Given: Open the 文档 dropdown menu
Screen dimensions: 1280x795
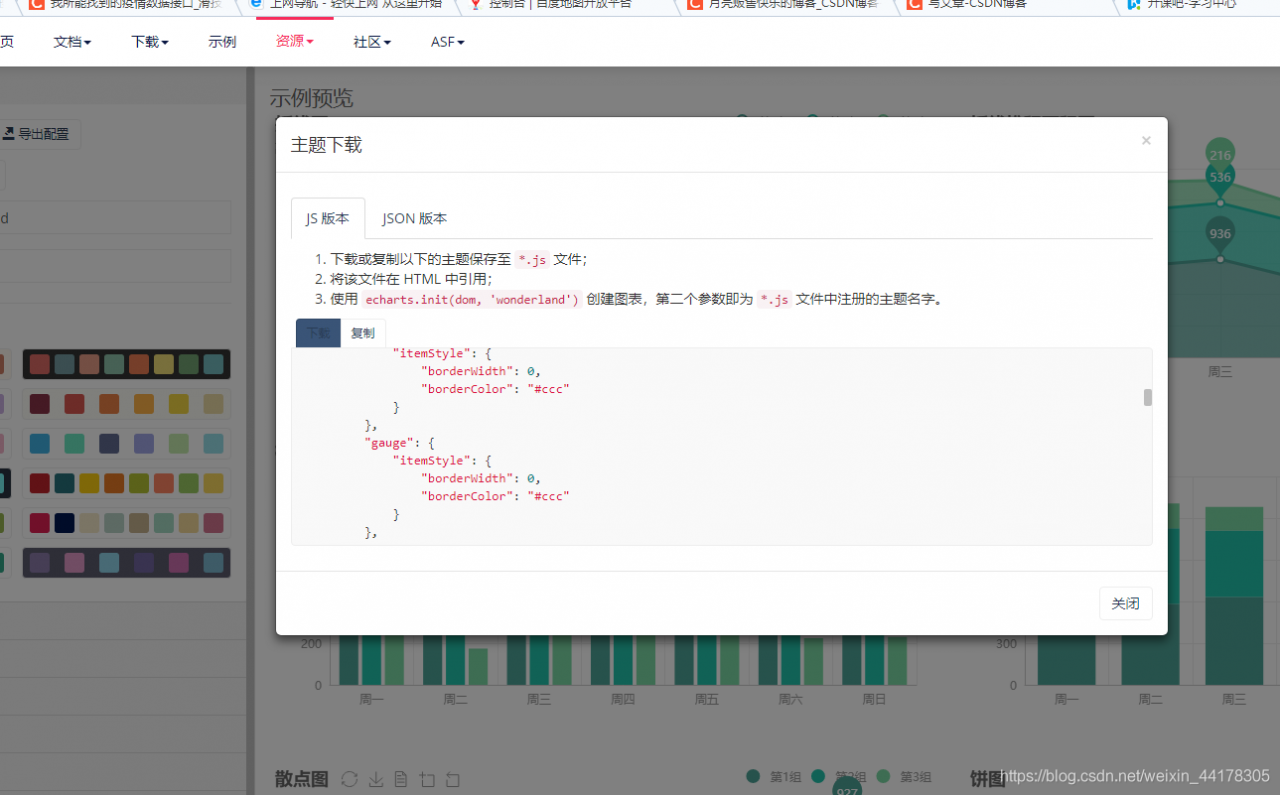Looking at the screenshot, I should click(72, 41).
